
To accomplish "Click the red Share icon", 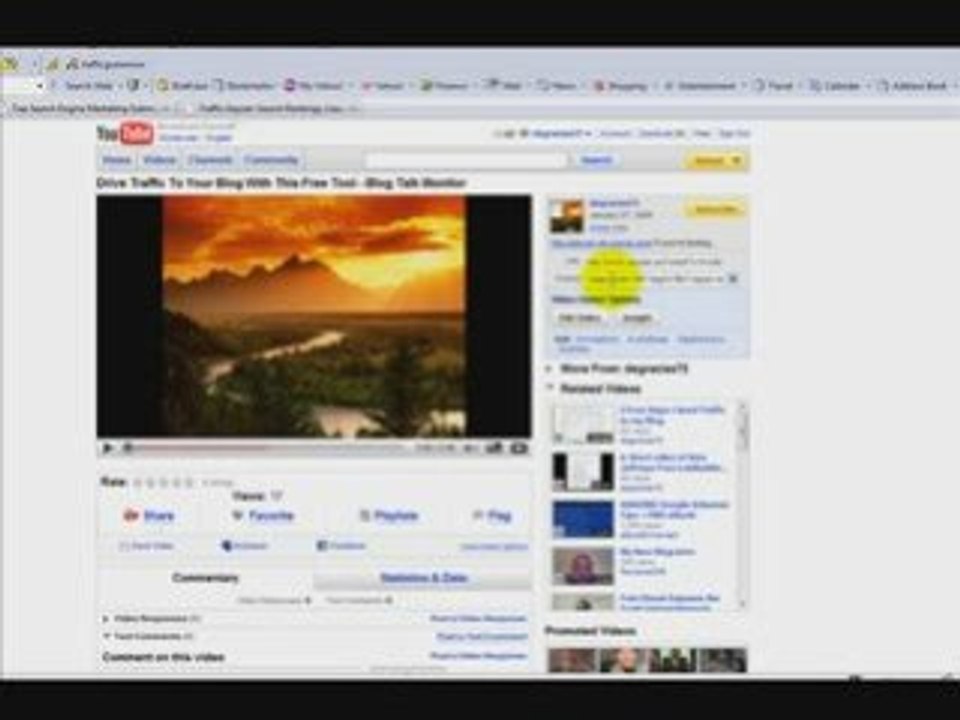I will 130,516.
